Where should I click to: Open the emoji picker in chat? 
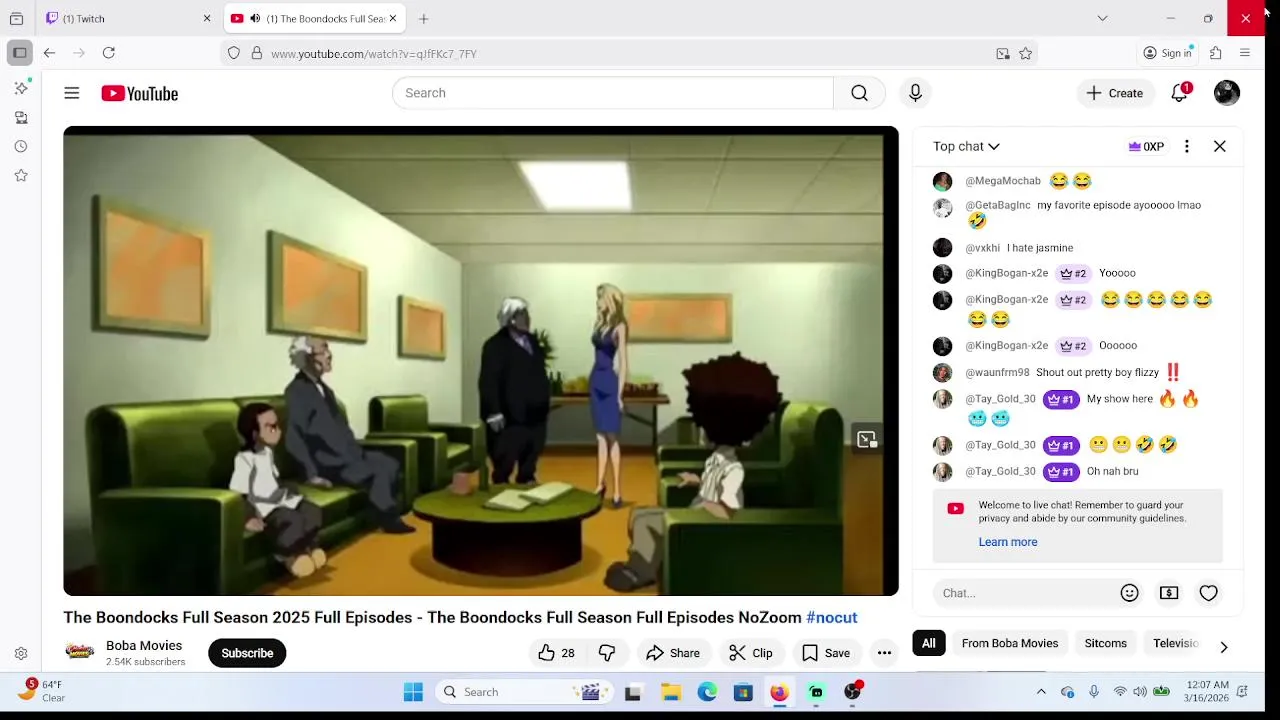click(x=1129, y=593)
